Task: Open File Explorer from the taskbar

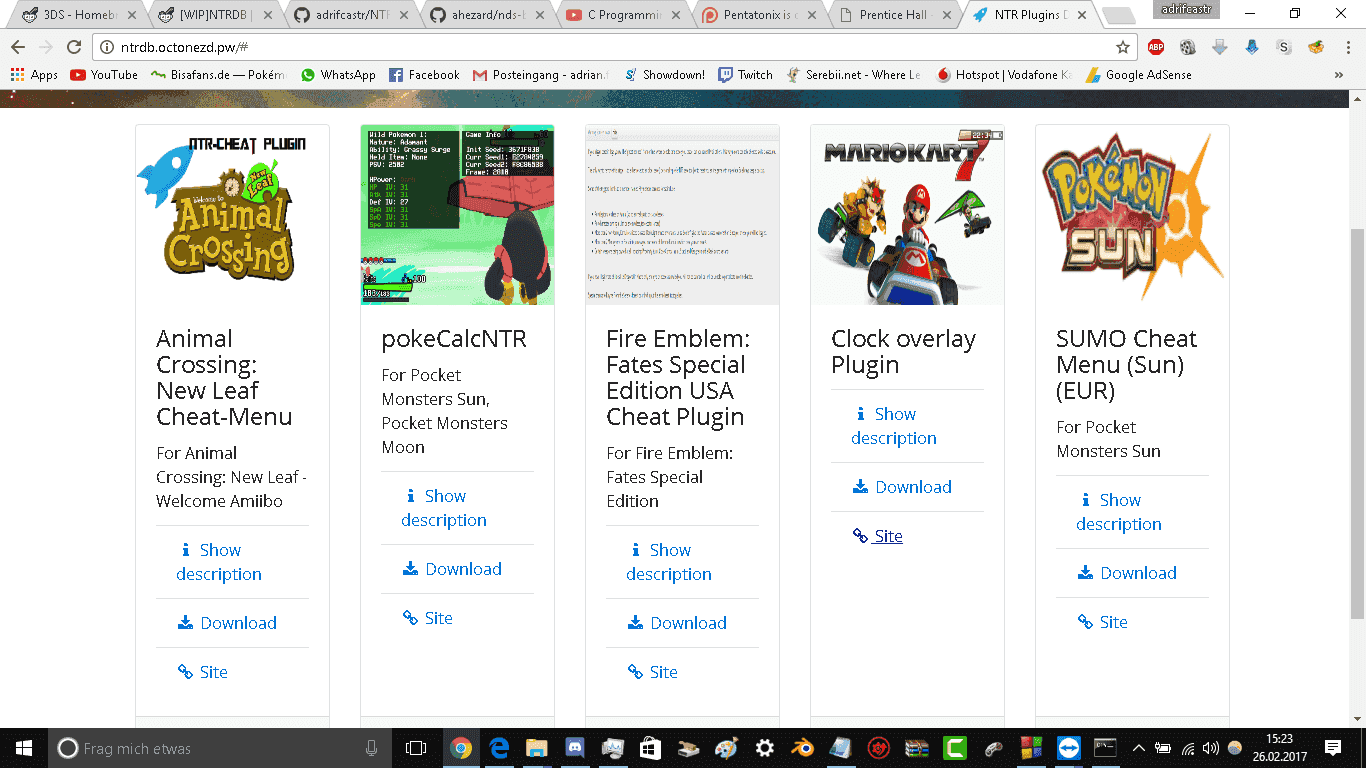Action: tap(537, 748)
